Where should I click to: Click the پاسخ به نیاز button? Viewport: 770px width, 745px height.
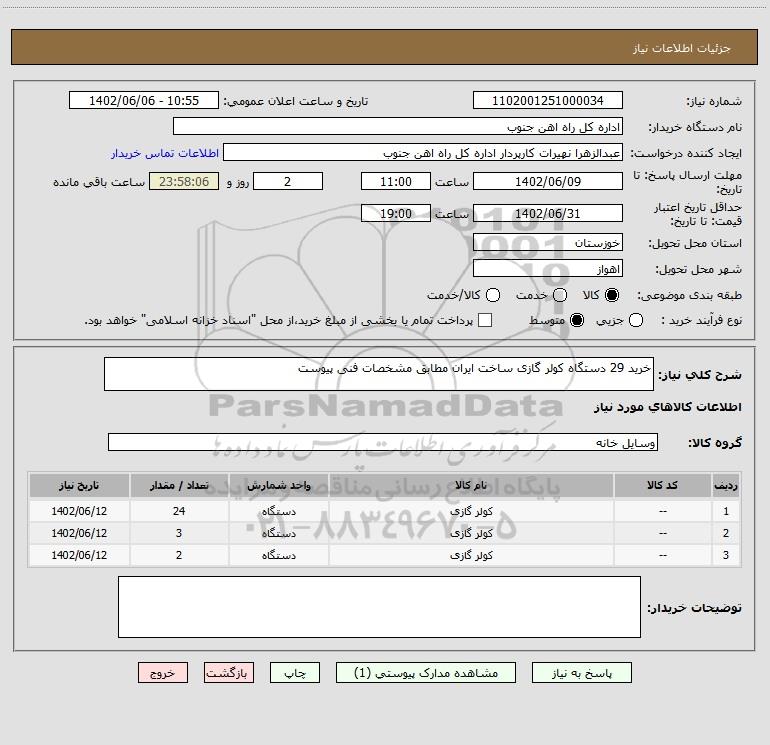point(582,673)
